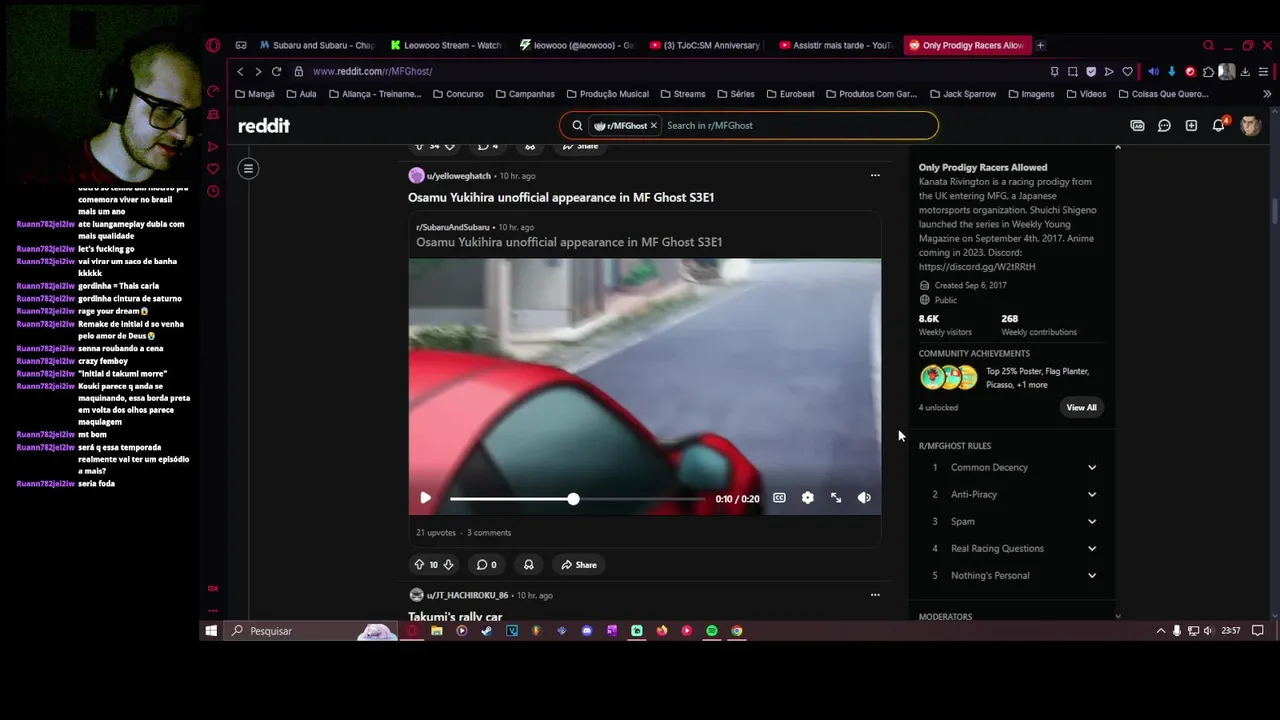View All community achievements
This screenshot has width=1280, height=720.
click(x=1081, y=407)
